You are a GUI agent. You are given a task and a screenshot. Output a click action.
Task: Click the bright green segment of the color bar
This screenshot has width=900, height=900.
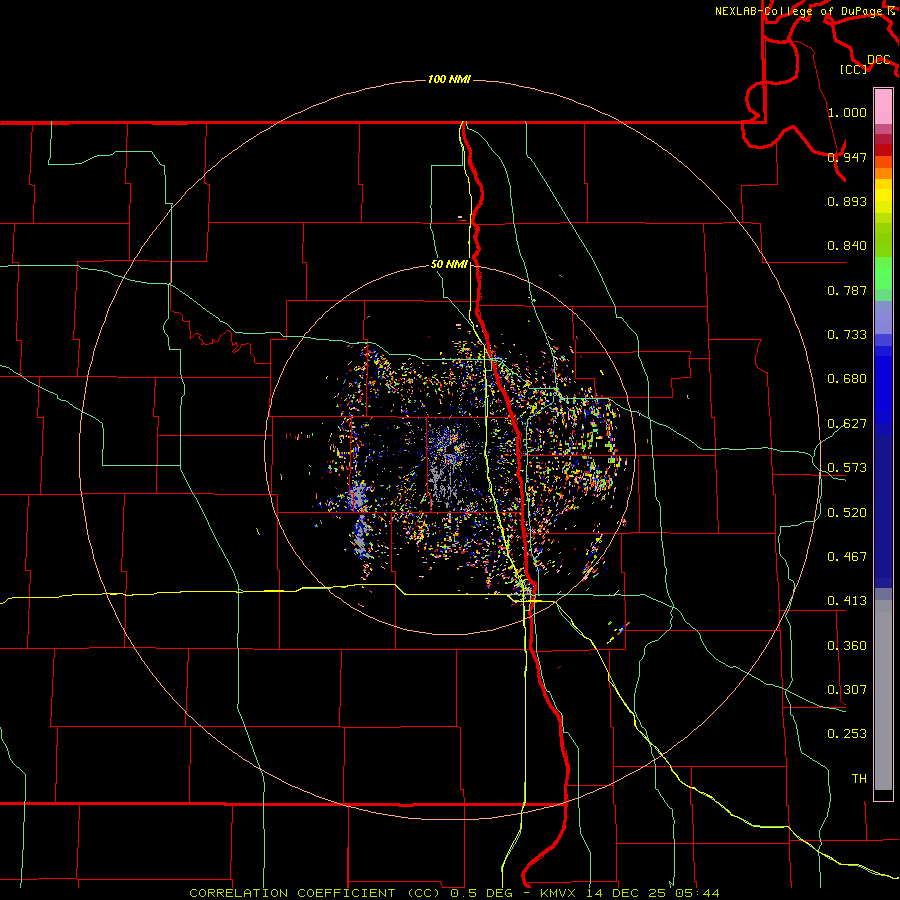(x=883, y=273)
